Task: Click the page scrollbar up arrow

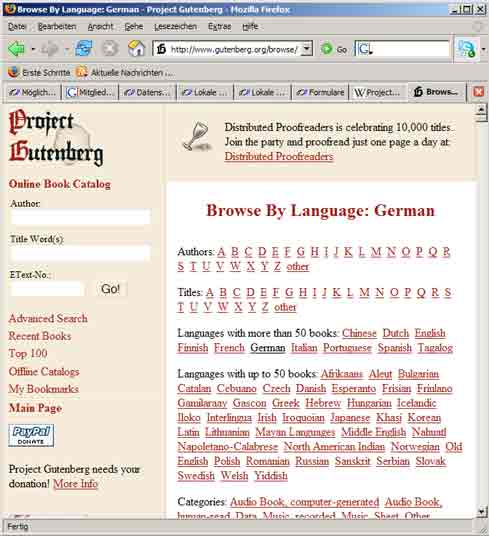Action: point(481,109)
